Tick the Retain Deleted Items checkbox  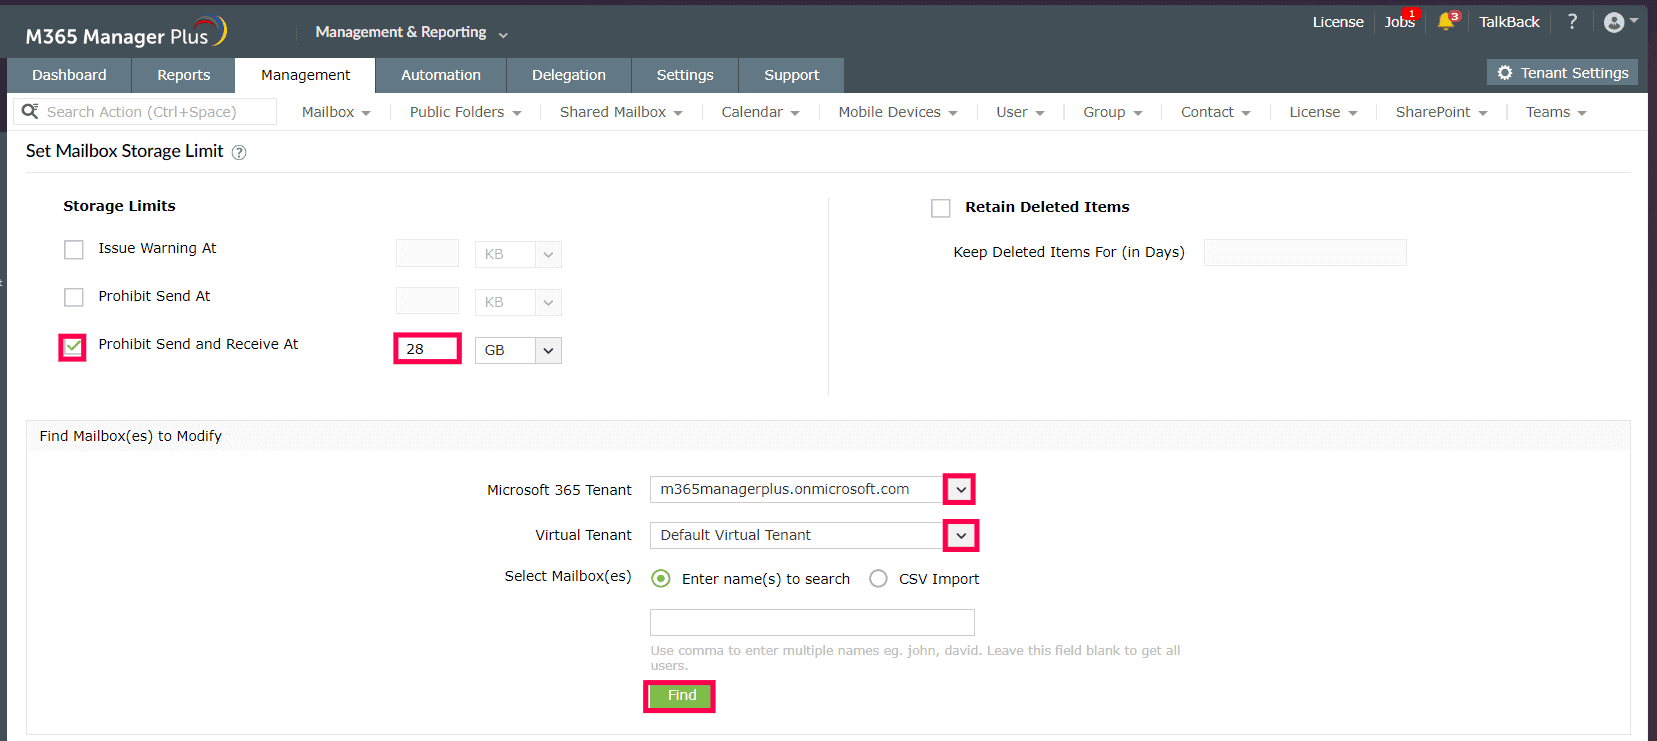coord(941,208)
